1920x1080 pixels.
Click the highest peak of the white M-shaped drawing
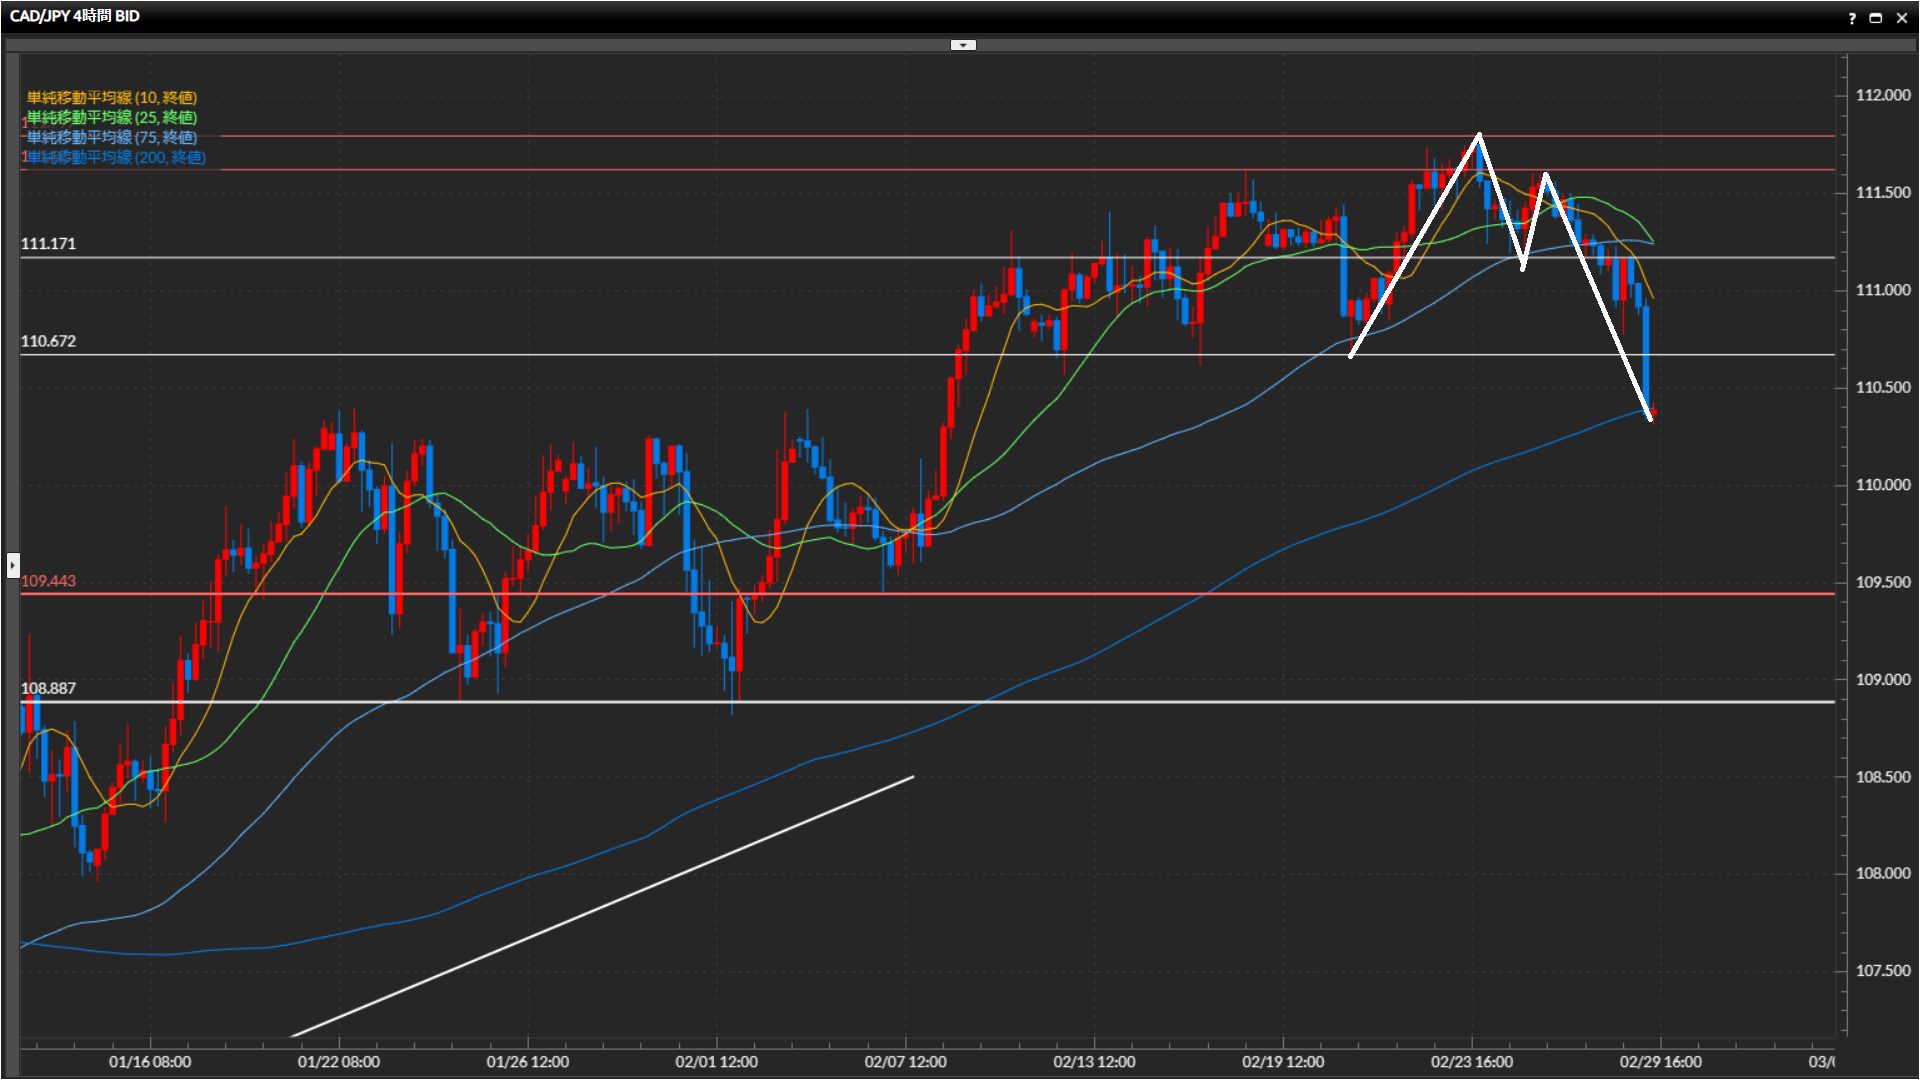point(1479,135)
